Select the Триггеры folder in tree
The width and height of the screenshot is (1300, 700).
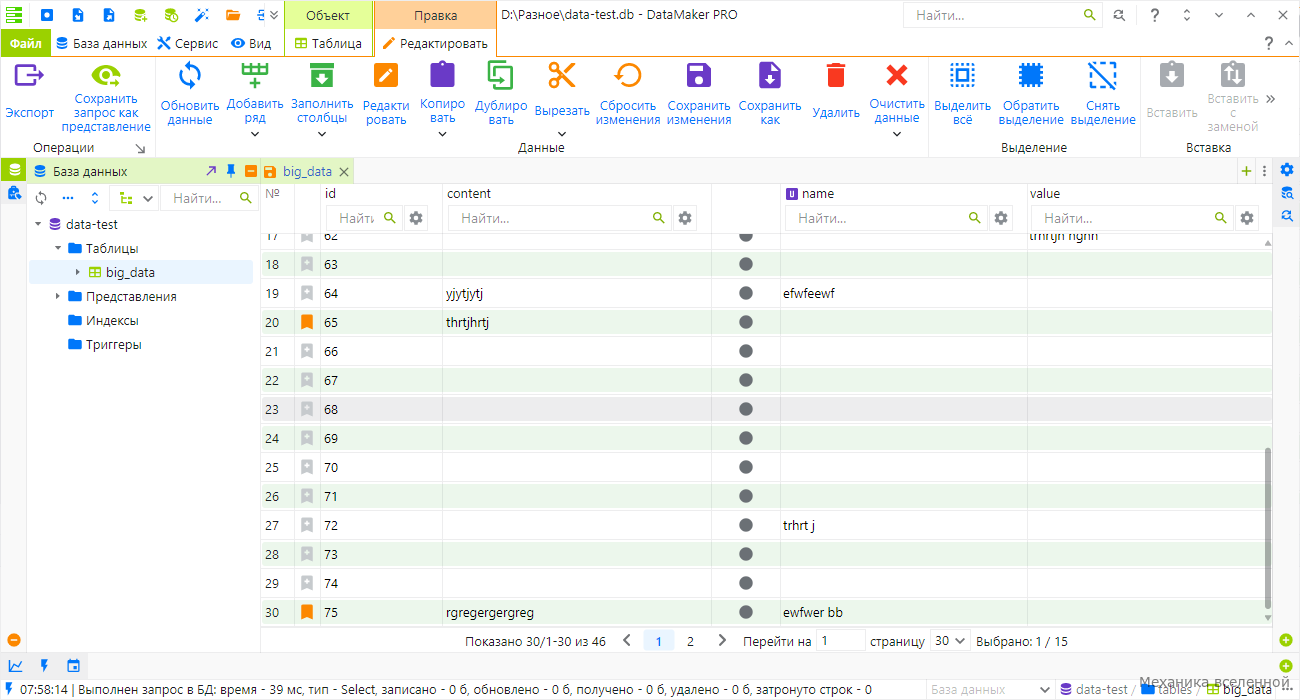click(113, 344)
